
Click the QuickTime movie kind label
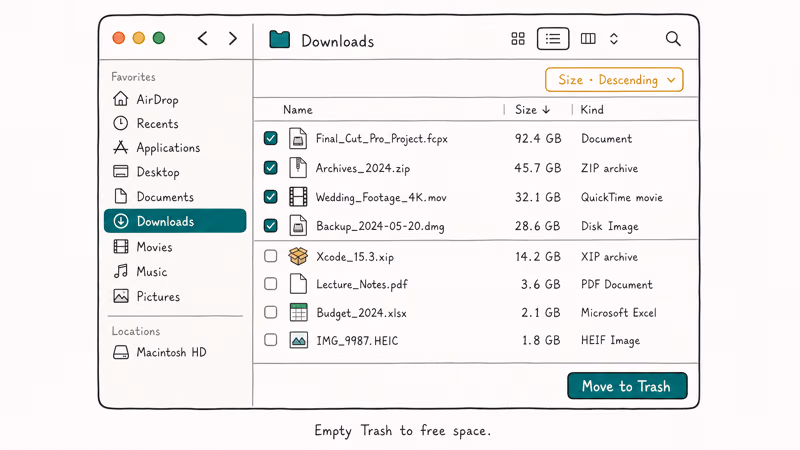[x=621, y=197]
